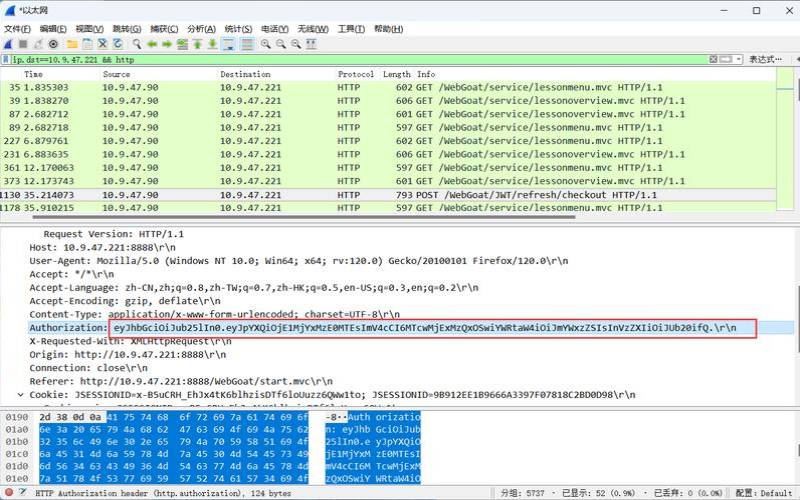Image resolution: width=800 pixels, height=500 pixels.
Task: Collapse the Cookie header tree item
Action: (22, 393)
